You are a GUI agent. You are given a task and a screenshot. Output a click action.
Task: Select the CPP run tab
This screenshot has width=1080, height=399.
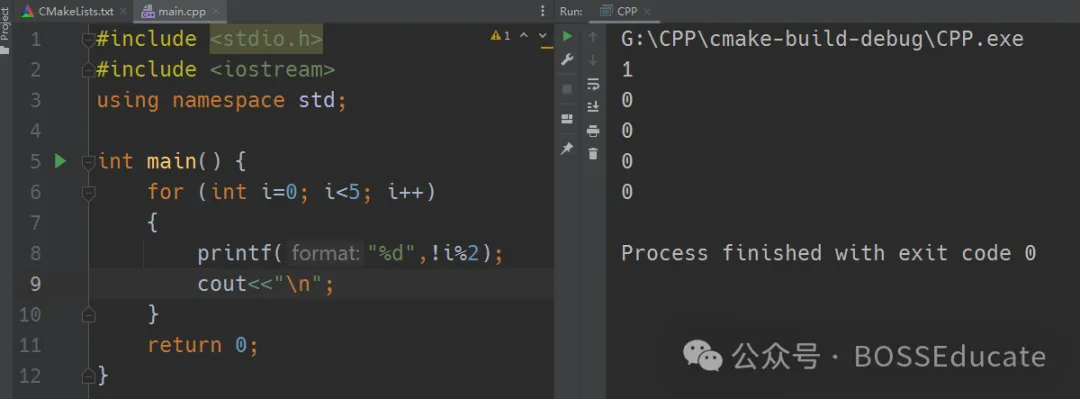(626, 11)
